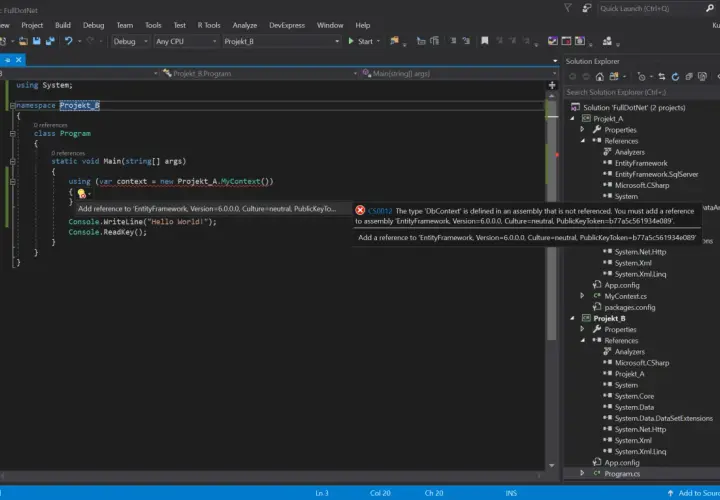Collapse the Projekt_B project node
This screenshot has height=500, width=720.
point(573,318)
